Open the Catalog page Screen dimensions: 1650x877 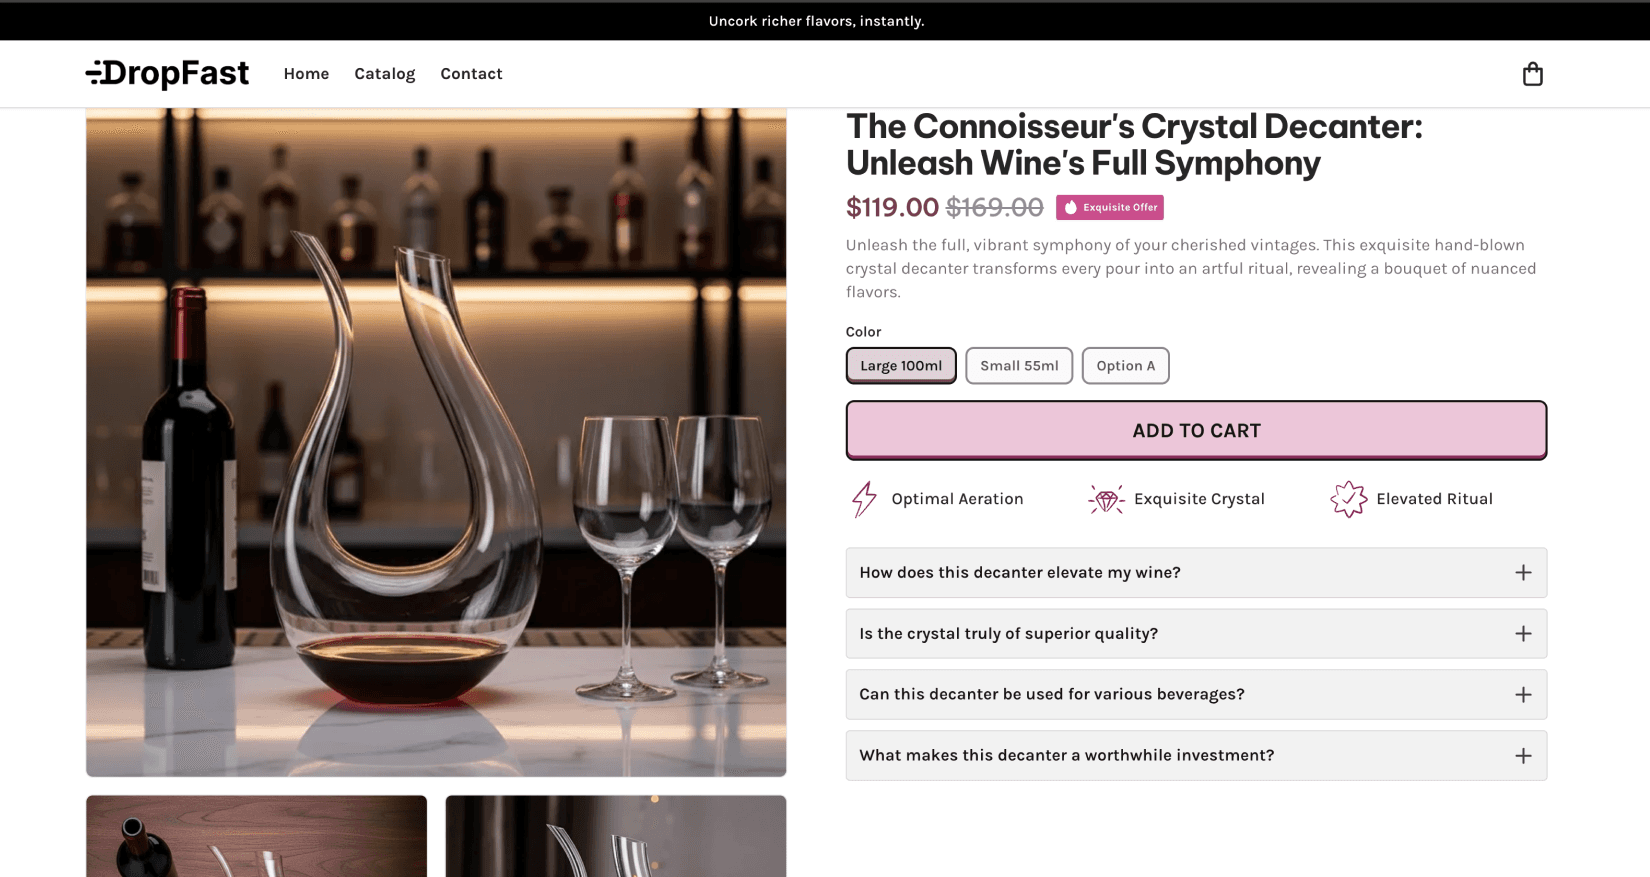pos(384,73)
